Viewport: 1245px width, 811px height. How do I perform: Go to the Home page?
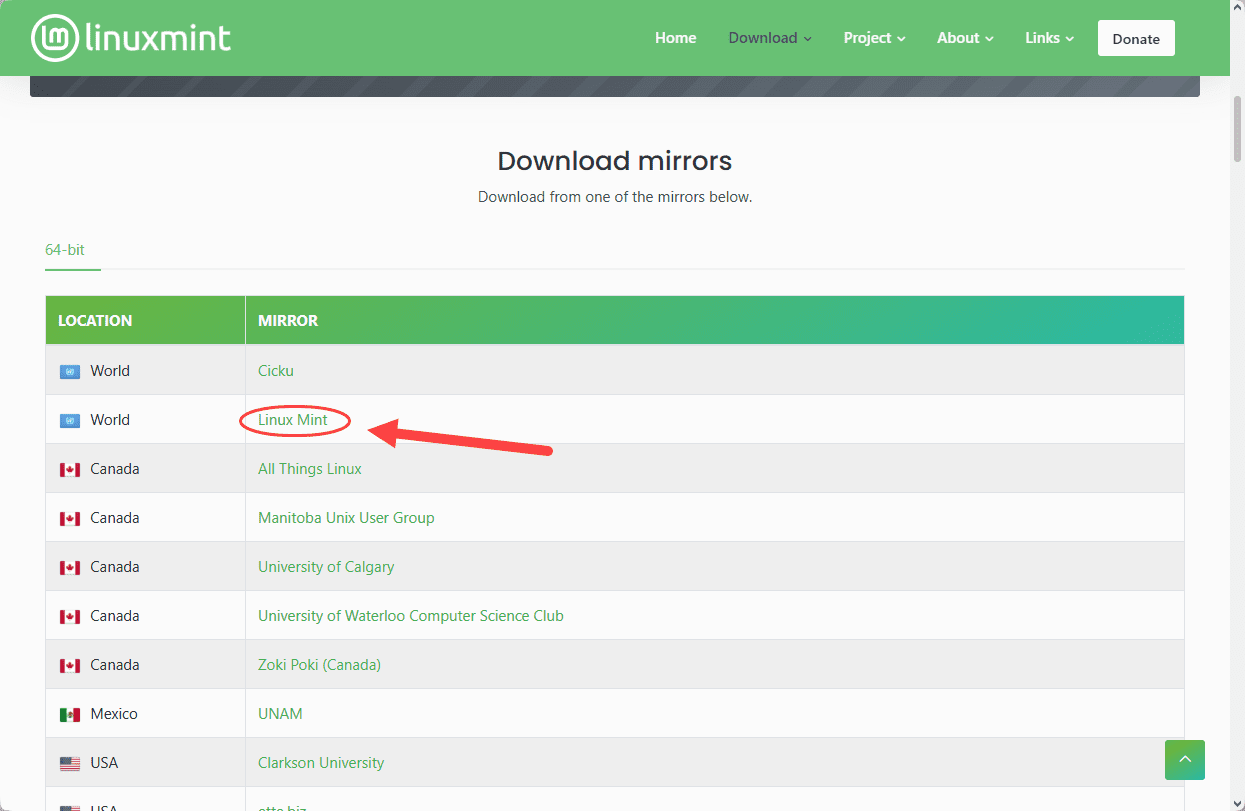(675, 38)
